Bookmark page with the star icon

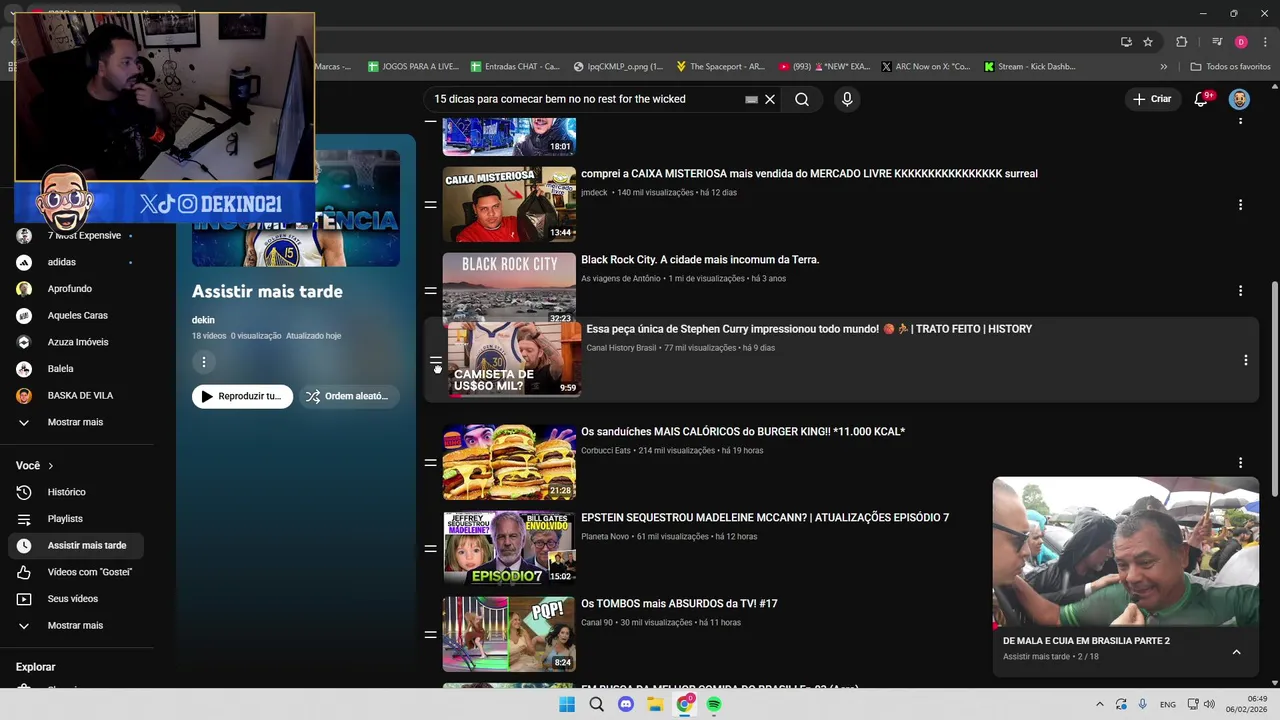pyautogui.click(x=1148, y=42)
